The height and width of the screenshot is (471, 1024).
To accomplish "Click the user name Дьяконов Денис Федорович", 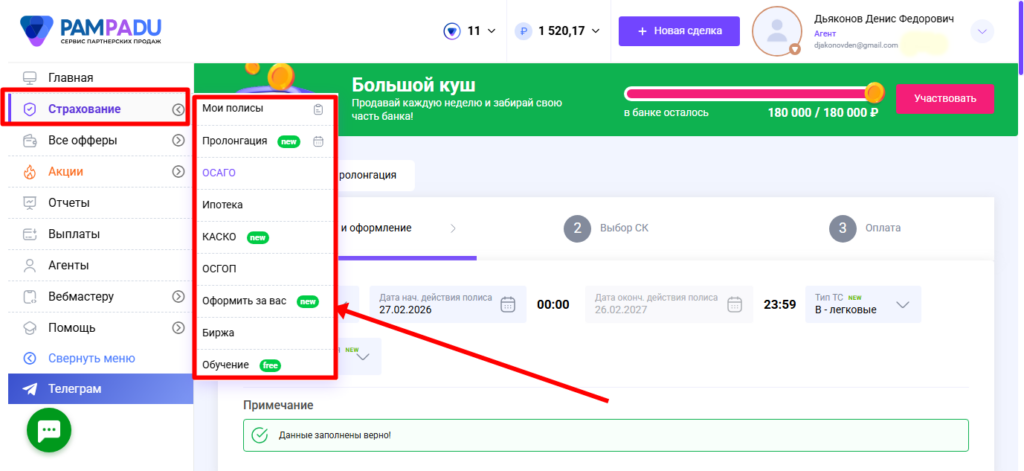I will tap(884, 19).
